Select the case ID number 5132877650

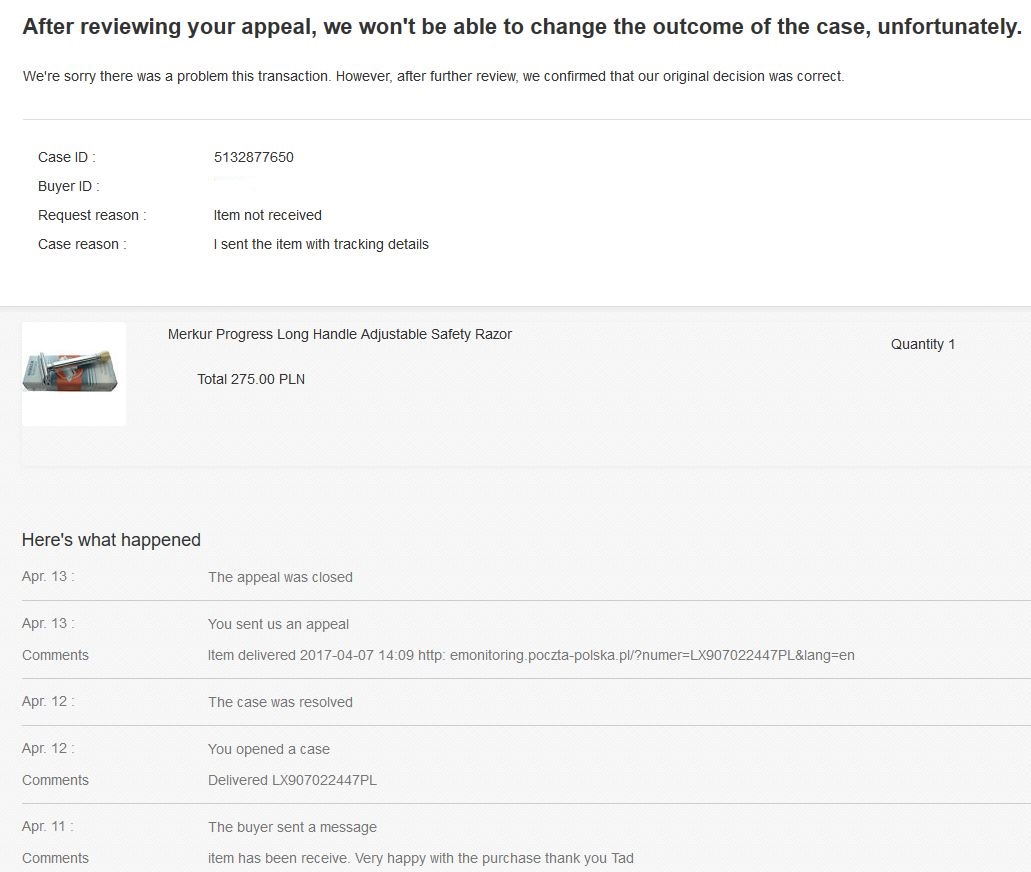(x=254, y=157)
